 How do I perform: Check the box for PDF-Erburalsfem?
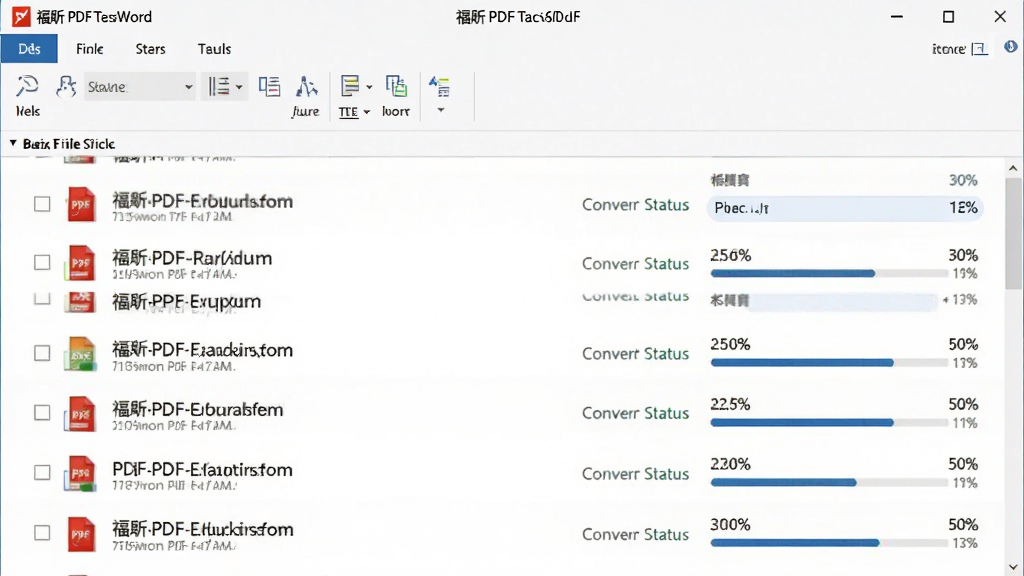pyautogui.click(x=42, y=413)
